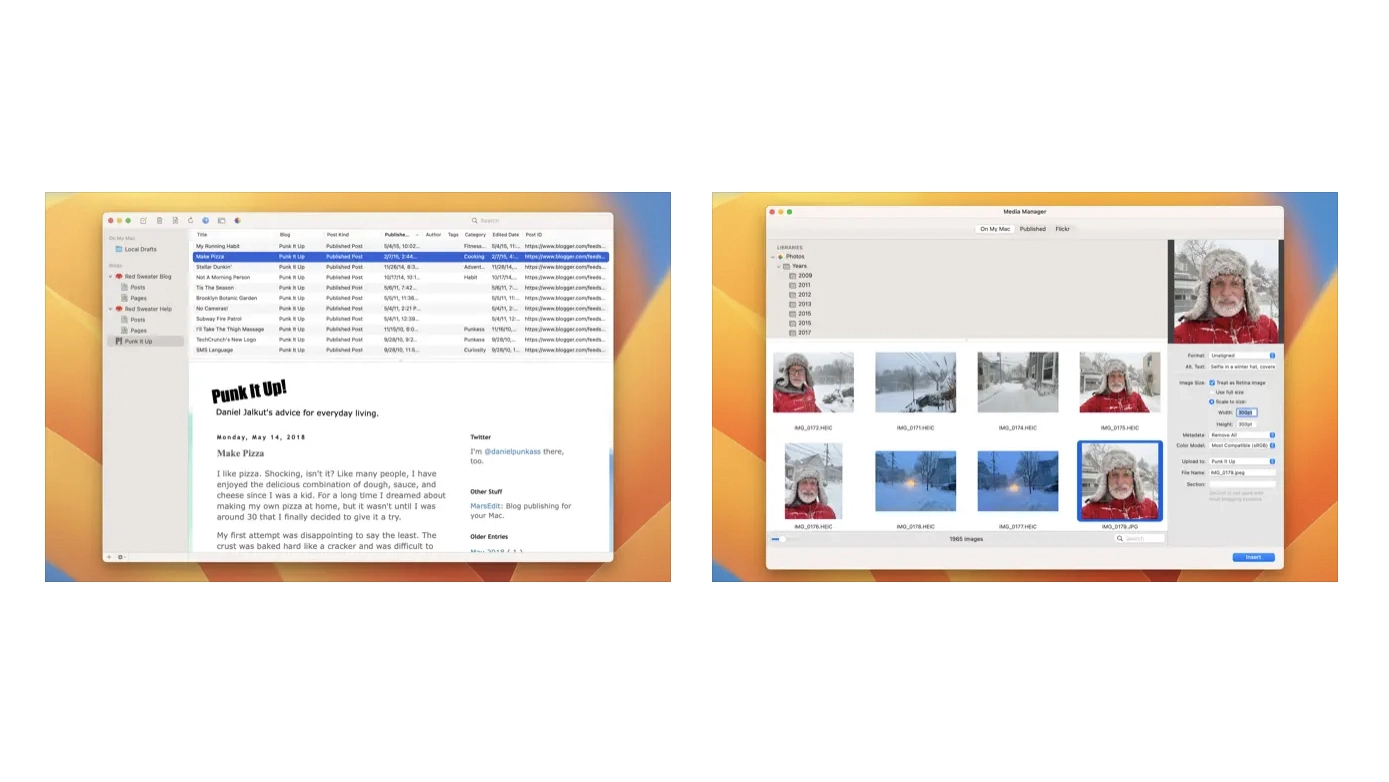Click the Red Sweater Blog icon in sidebar

pos(119,276)
